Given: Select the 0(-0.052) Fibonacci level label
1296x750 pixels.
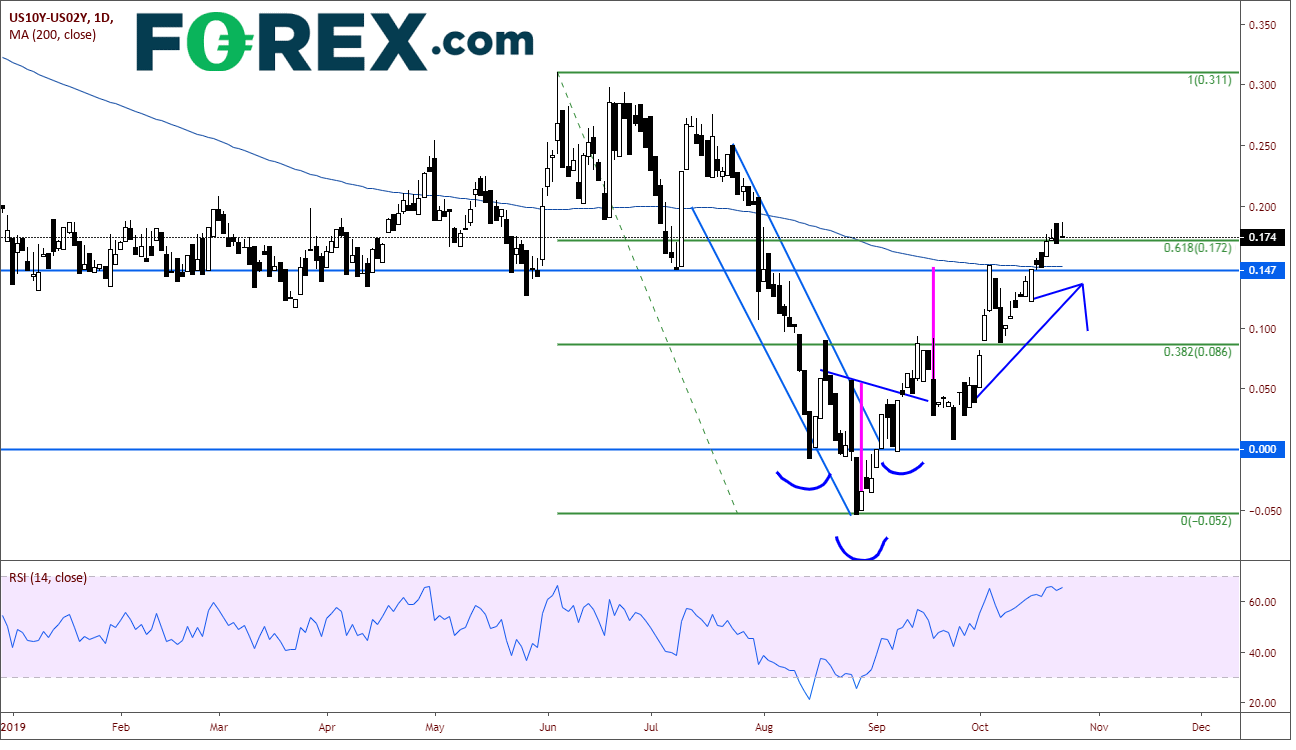Looking at the screenshot, I should coord(1206,521).
